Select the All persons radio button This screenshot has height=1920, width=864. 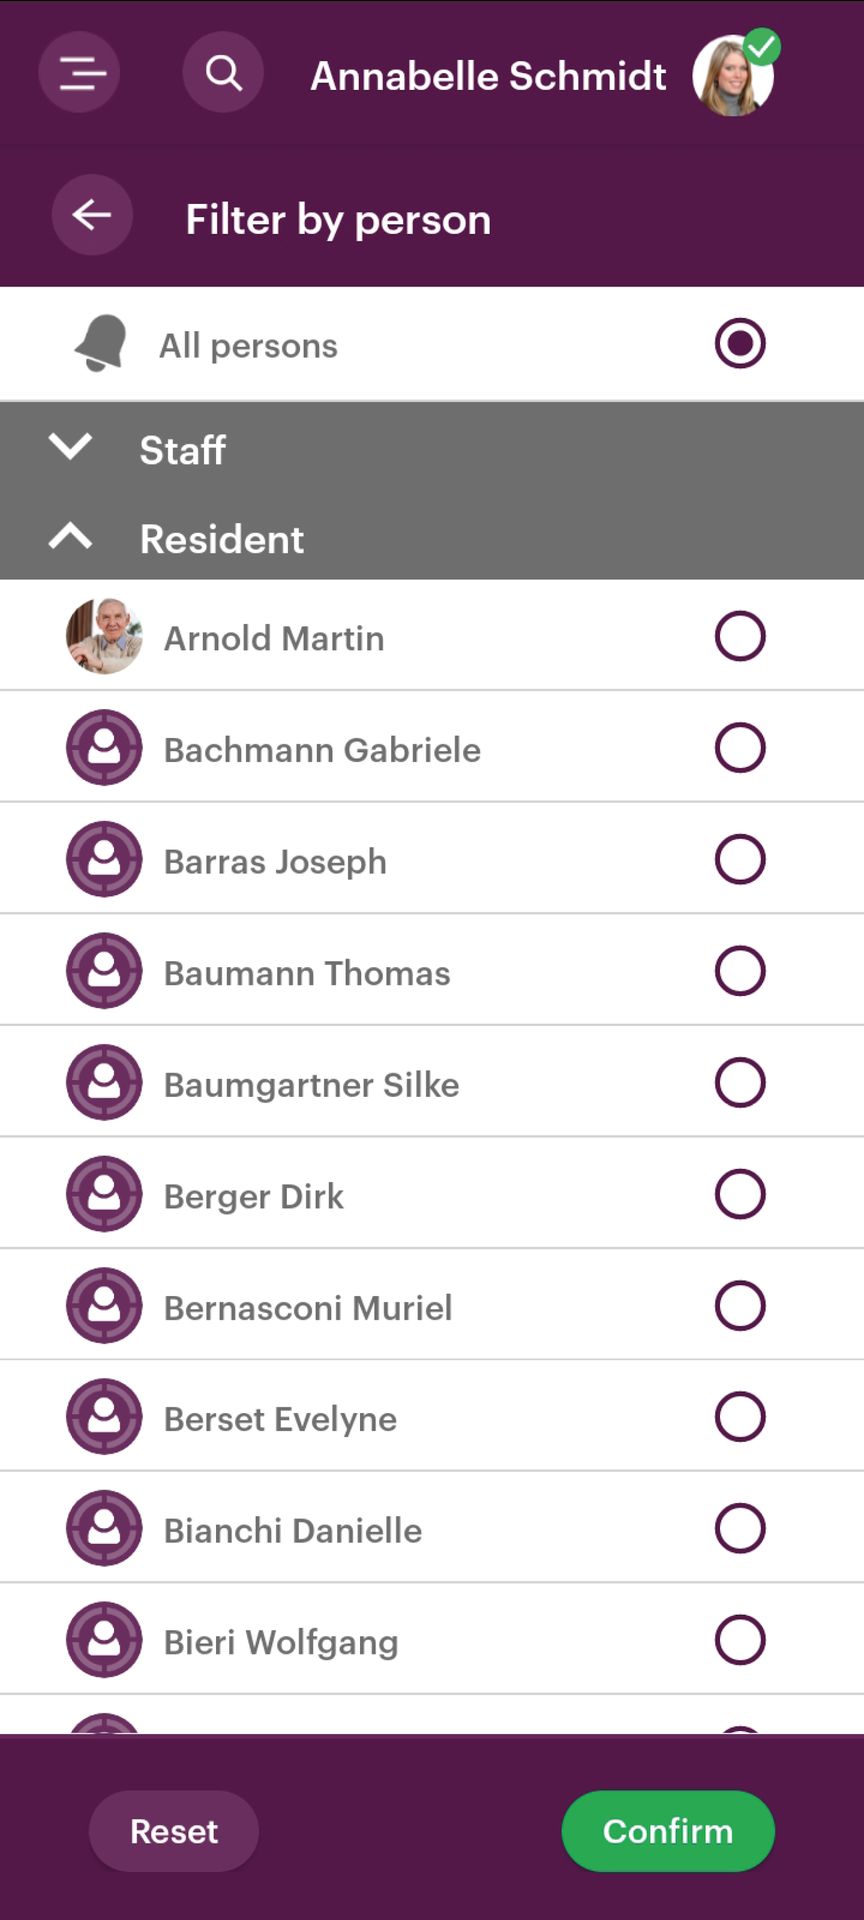coord(740,344)
